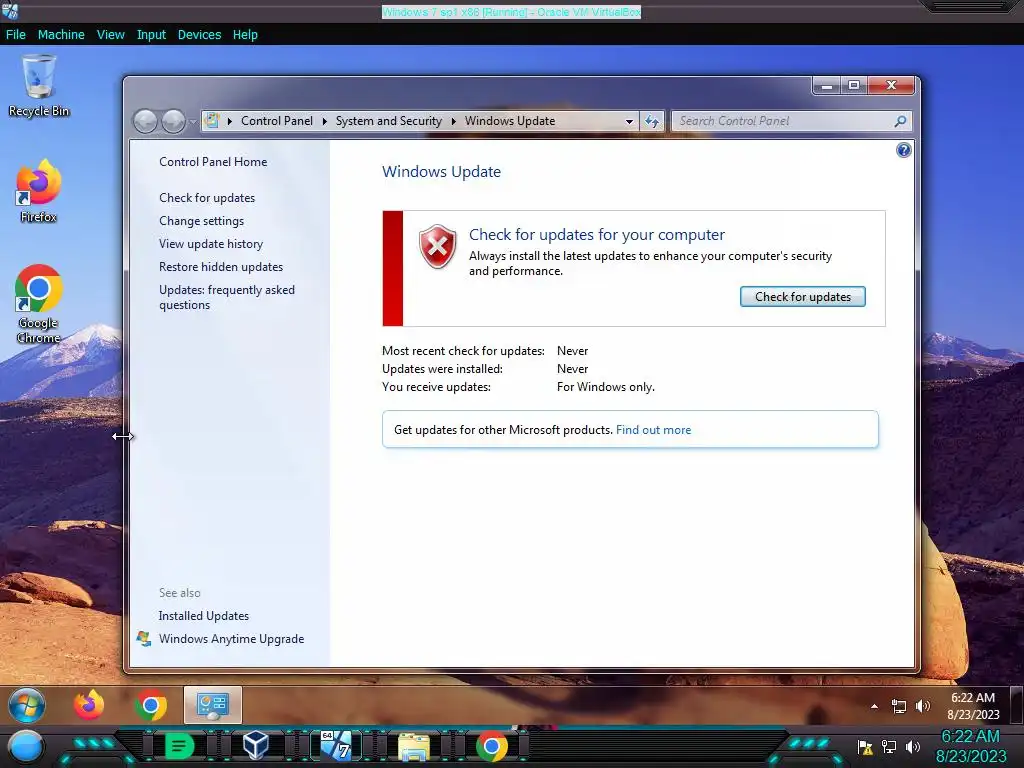Expand the arrow before Control Panel breadcrumb
Screen dimensions: 1024x768
[x=230, y=121]
